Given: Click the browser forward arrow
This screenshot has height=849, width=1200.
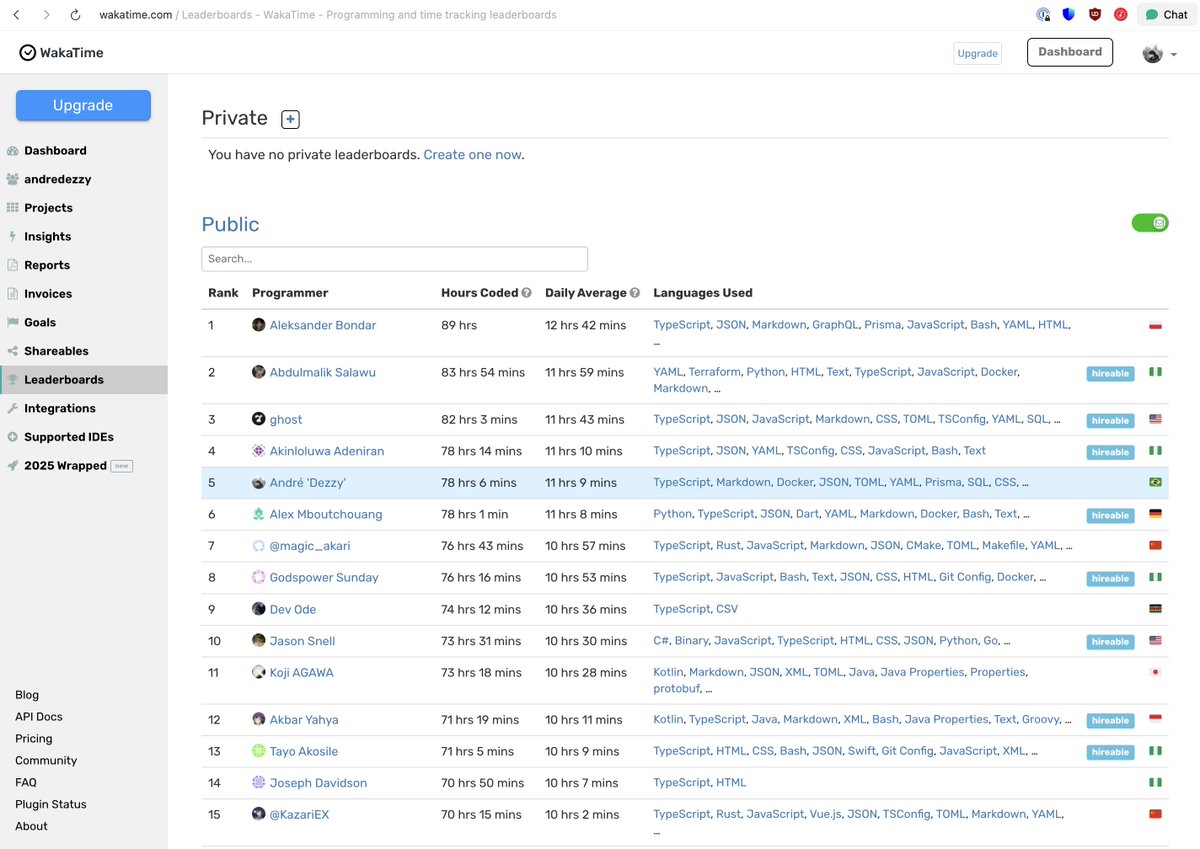Looking at the screenshot, I should click(x=46, y=15).
